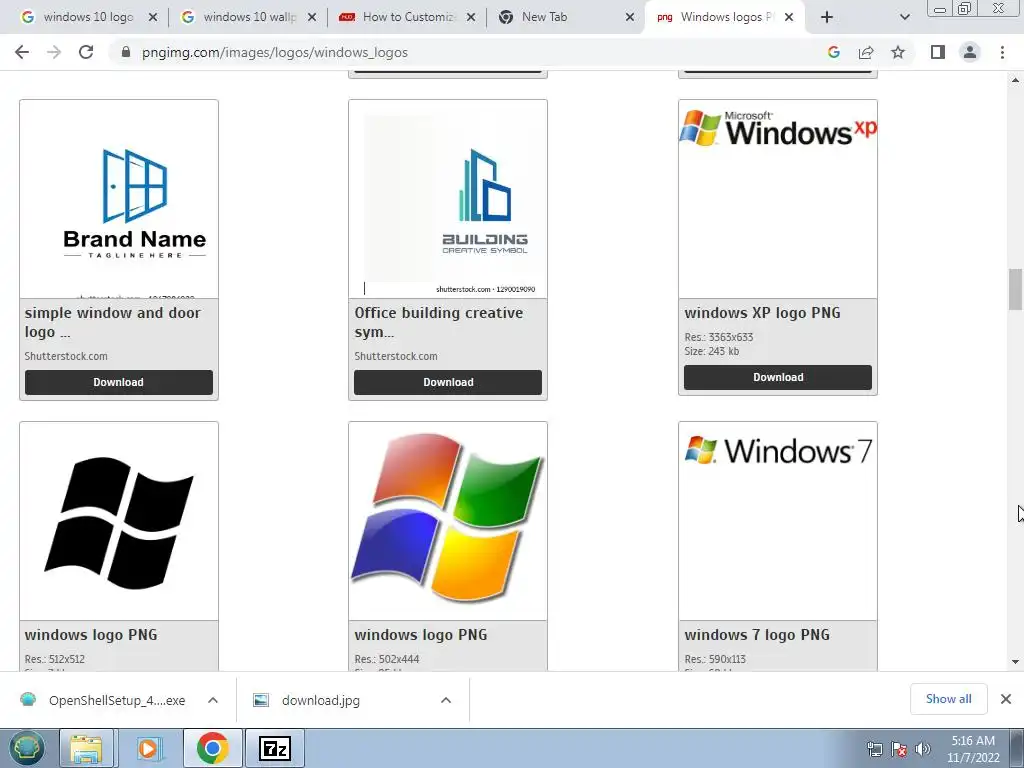The height and width of the screenshot is (768, 1024).
Task: Click 'Office building creative sym...' title
Action: (x=439, y=322)
